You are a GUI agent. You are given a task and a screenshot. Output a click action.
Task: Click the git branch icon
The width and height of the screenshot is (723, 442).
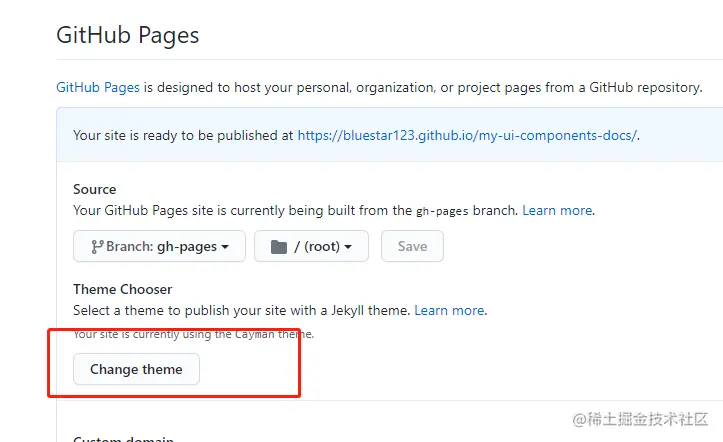coord(97,247)
